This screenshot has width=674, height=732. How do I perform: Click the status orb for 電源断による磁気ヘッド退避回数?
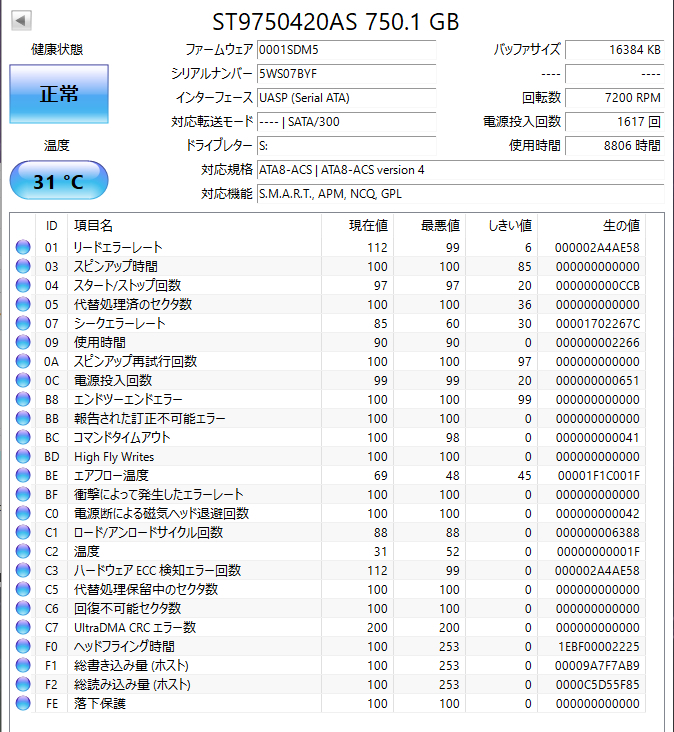tap(23, 513)
